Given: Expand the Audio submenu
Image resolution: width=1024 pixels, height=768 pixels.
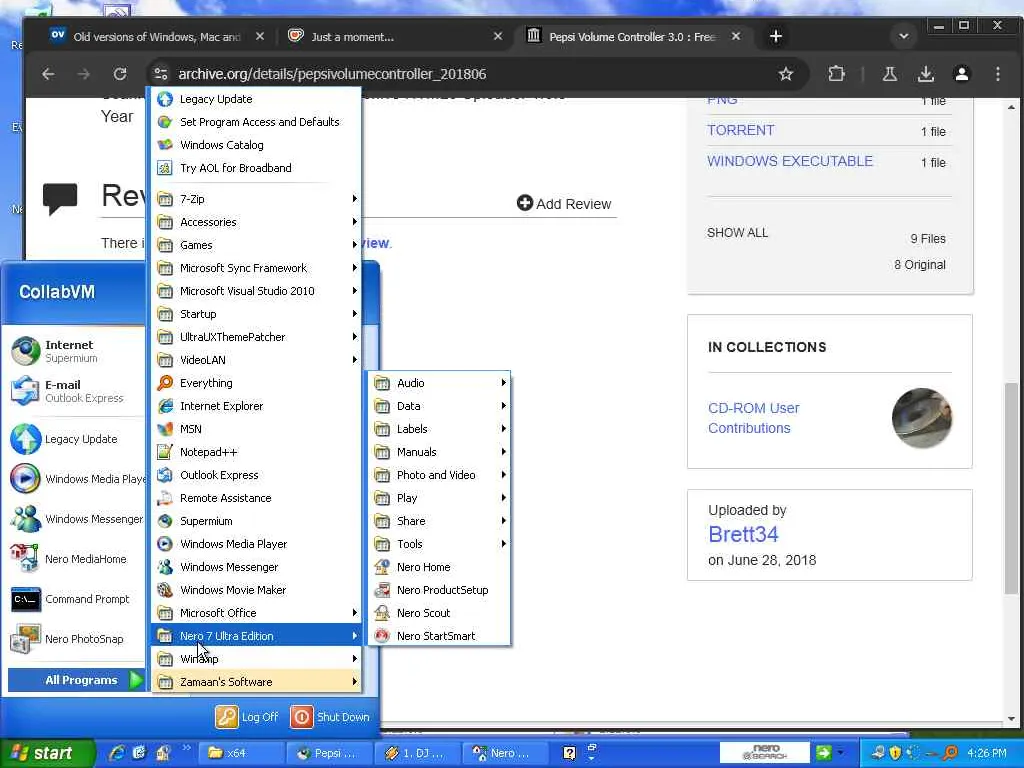Looking at the screenshot, I should point(439,383).
